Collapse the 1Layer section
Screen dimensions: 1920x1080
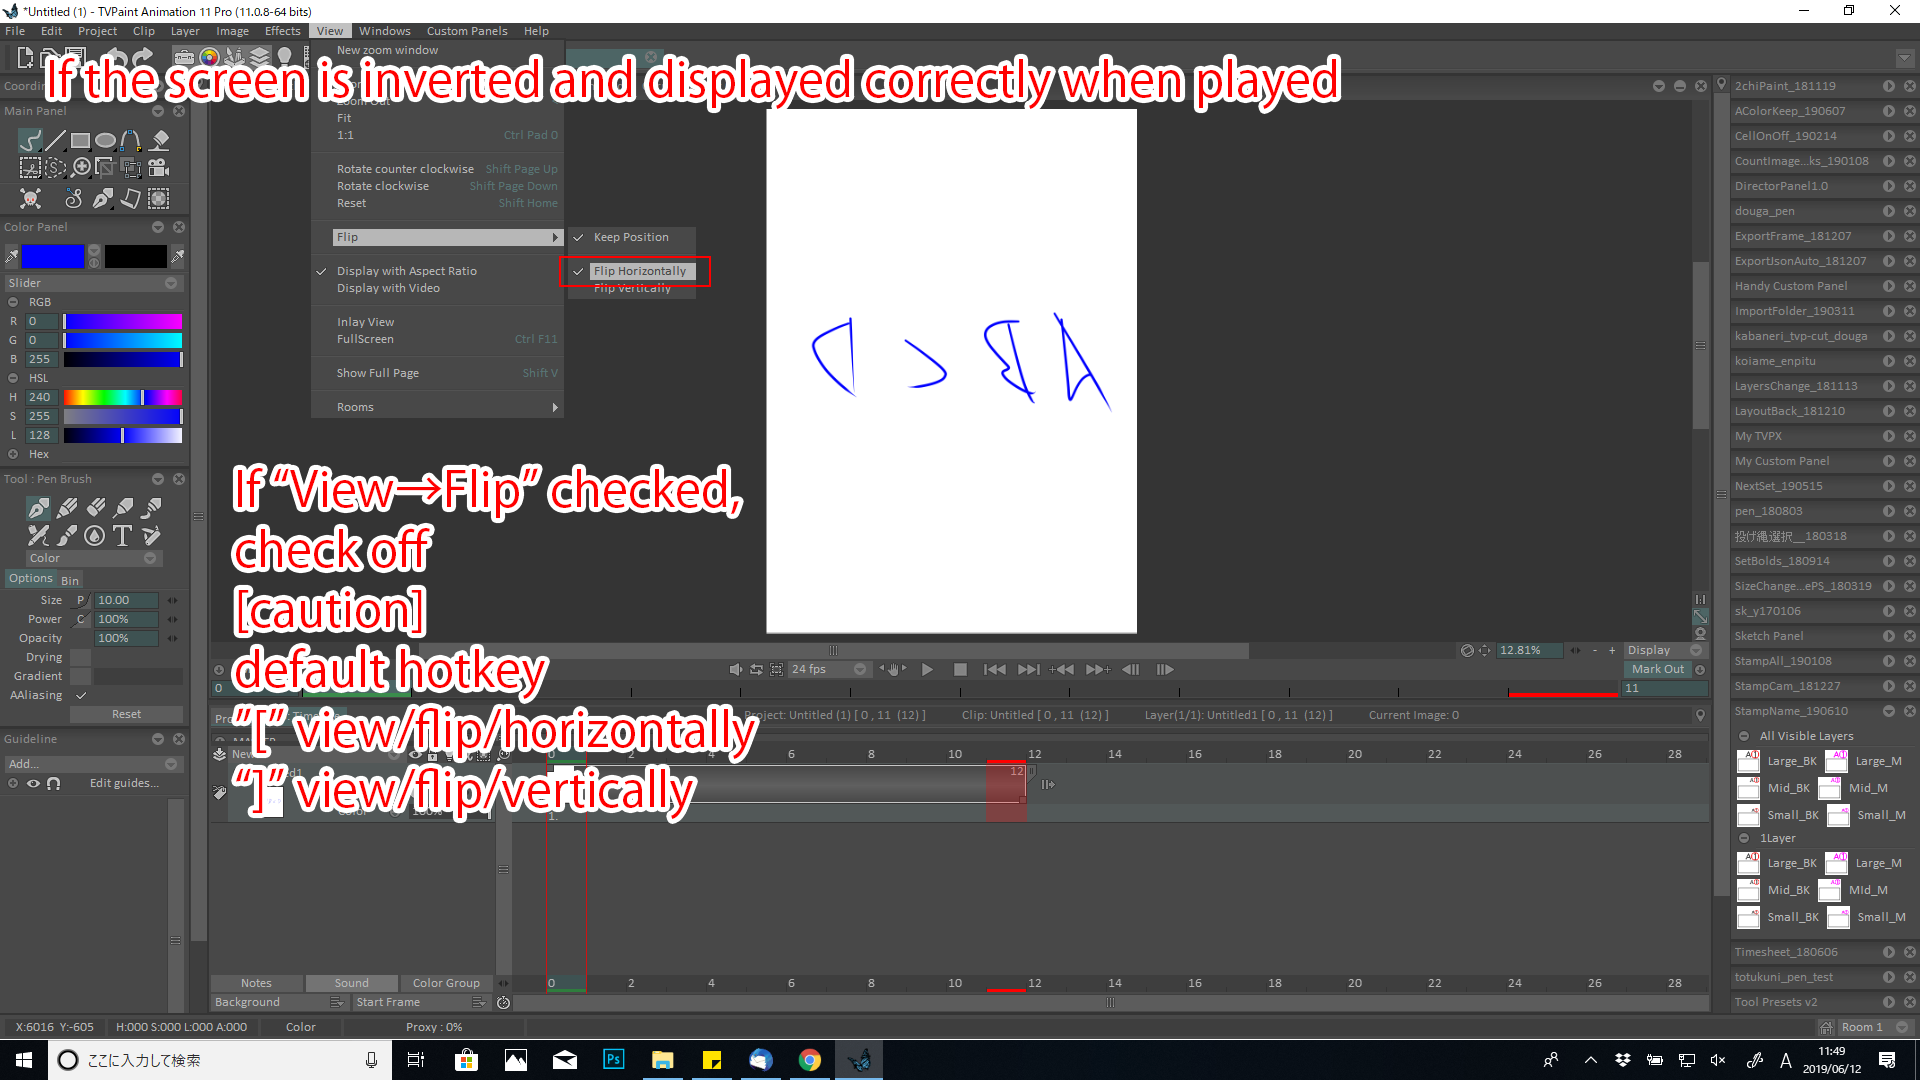pos(1744,838)
